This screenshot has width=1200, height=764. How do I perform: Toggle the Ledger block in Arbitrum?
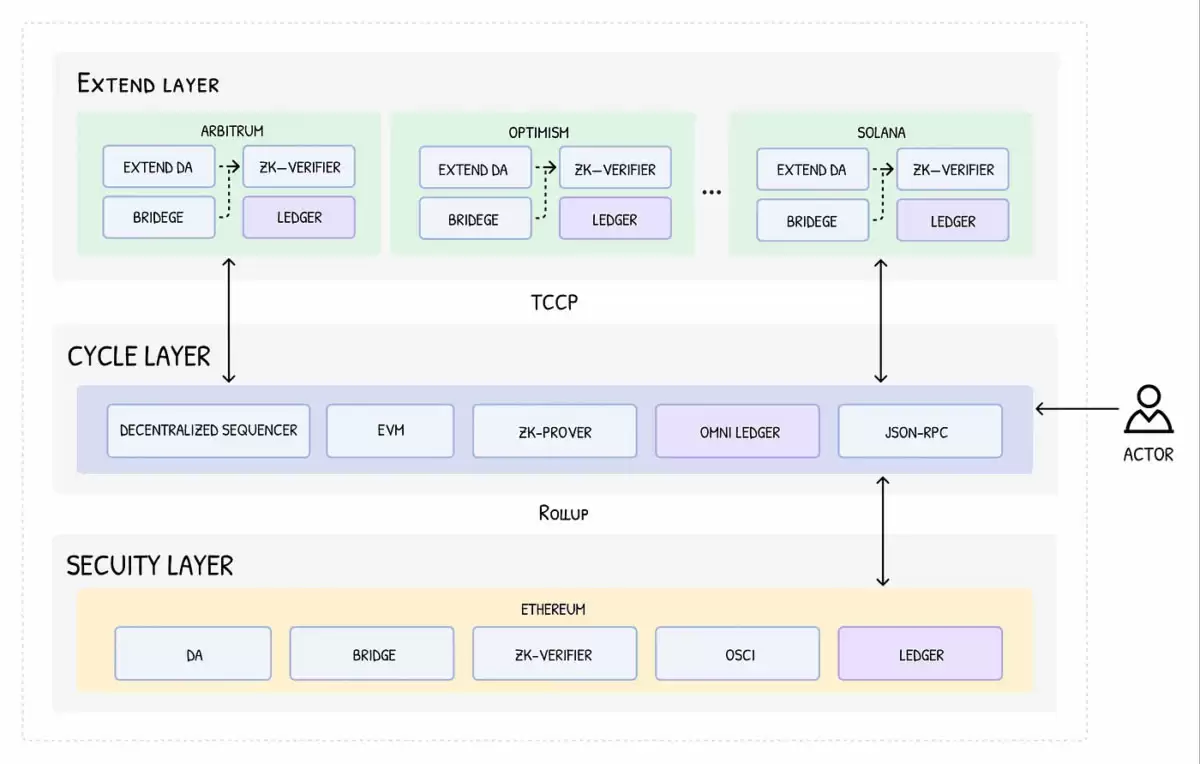point(298,217)
